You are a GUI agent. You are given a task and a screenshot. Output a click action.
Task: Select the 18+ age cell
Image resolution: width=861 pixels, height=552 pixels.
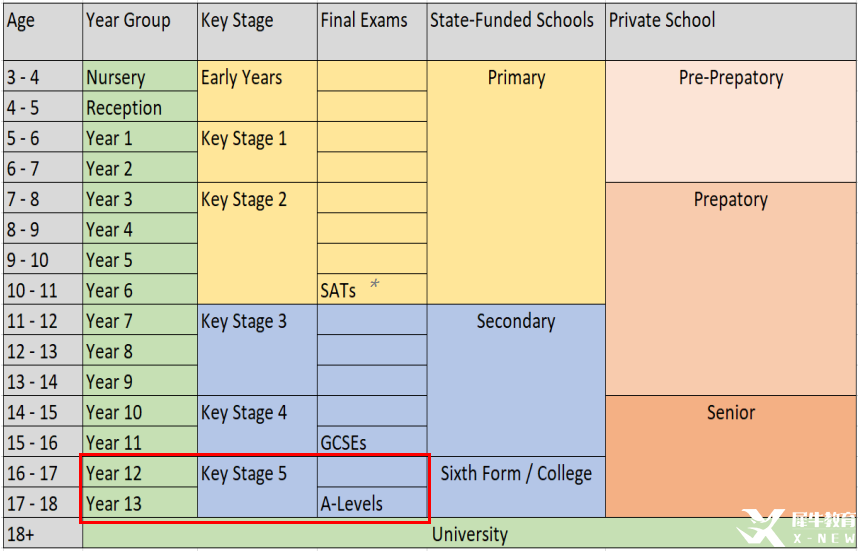[x=20, y=535]
